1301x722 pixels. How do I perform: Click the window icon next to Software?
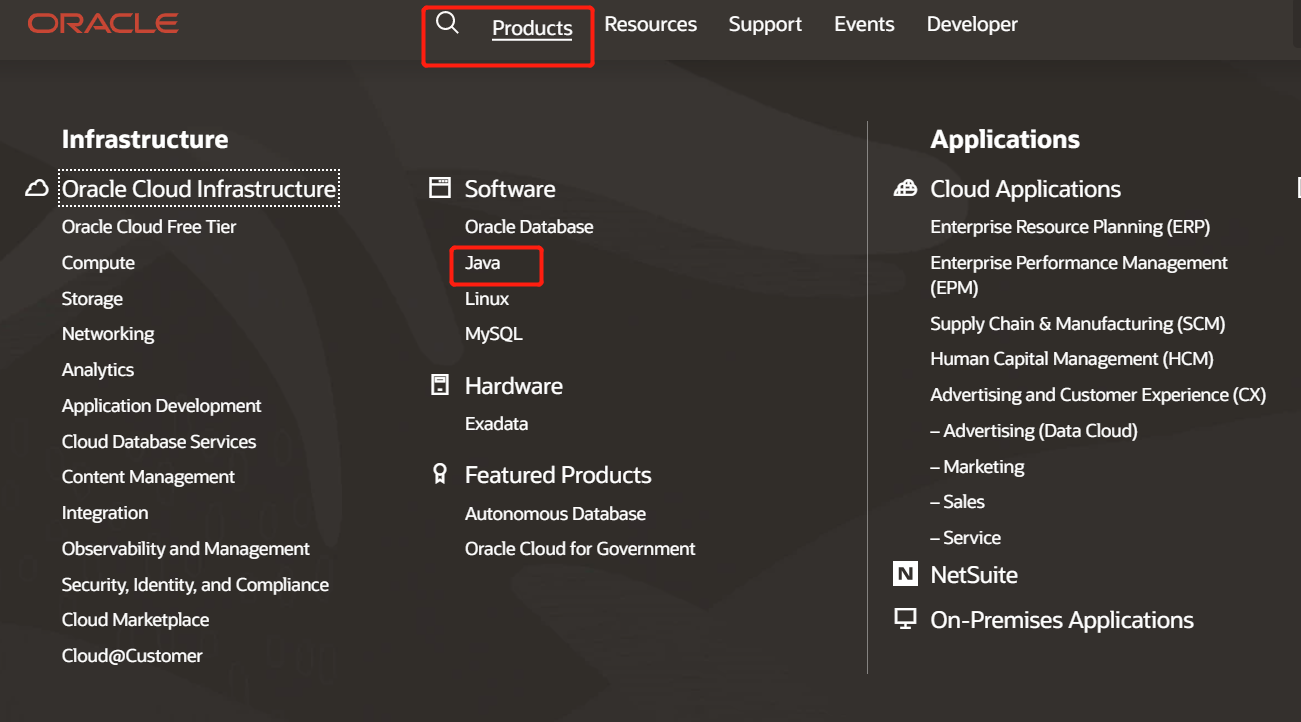[x=440, y=188]
